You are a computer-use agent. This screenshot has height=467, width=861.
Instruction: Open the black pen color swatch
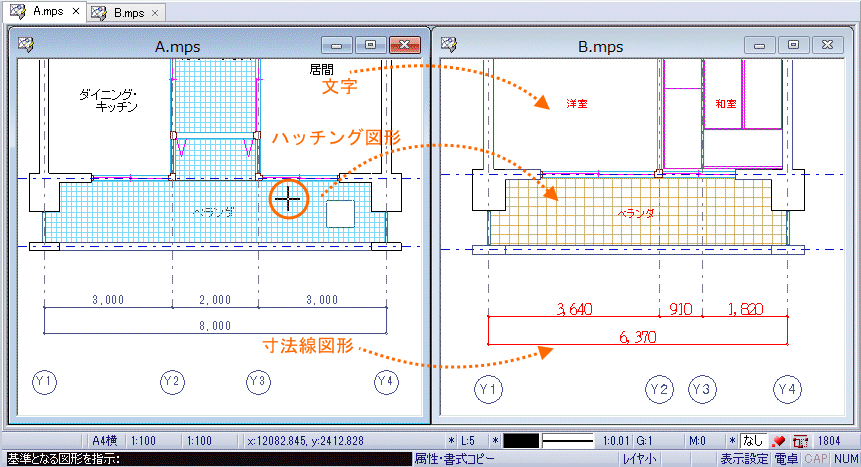[521, 441]
